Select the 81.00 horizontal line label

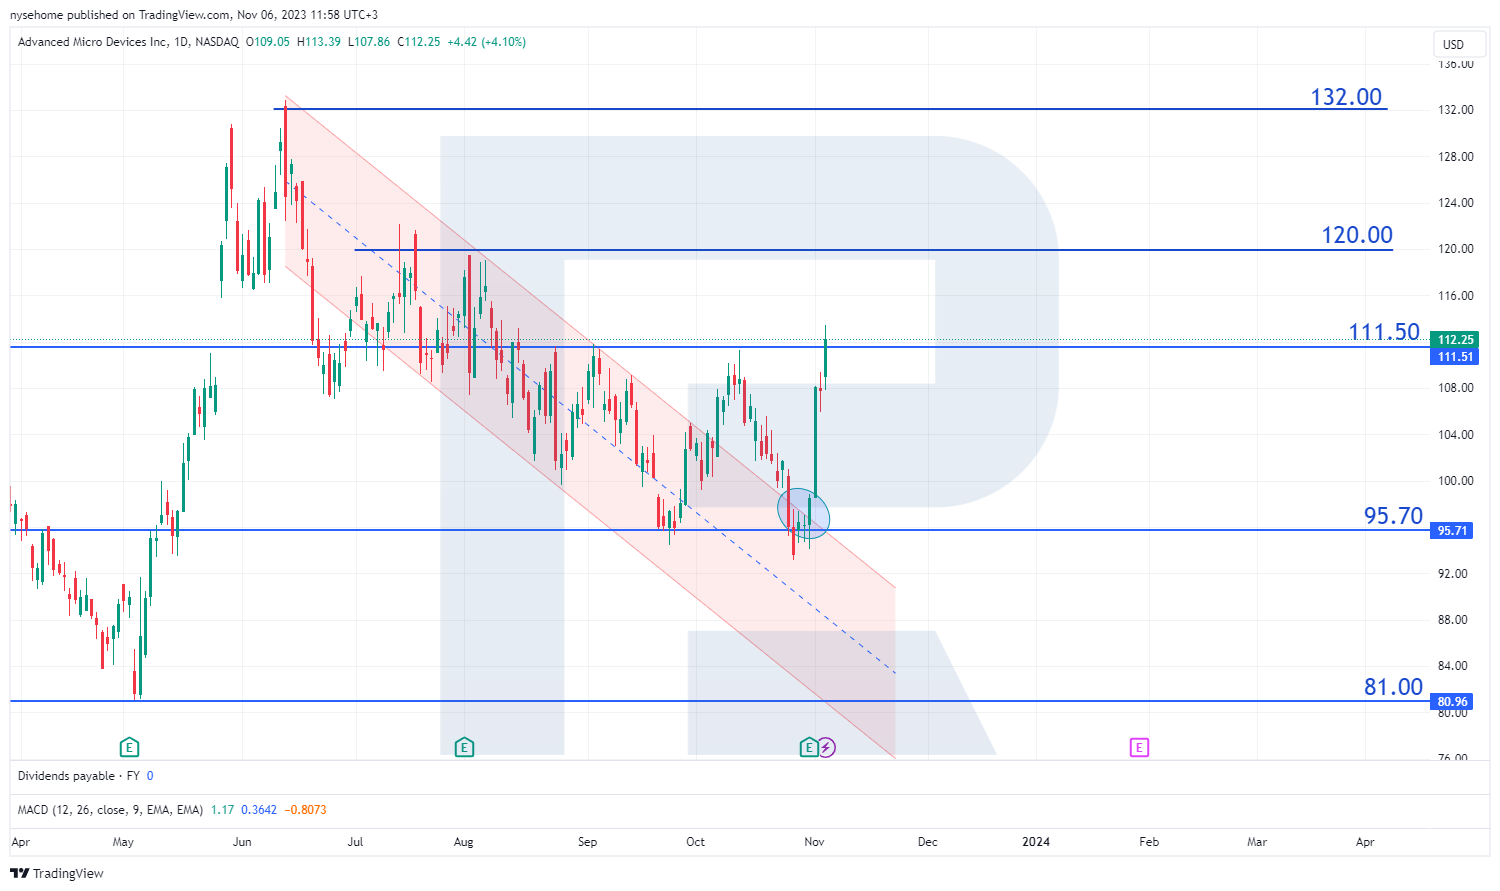[x=1393, y=687]
